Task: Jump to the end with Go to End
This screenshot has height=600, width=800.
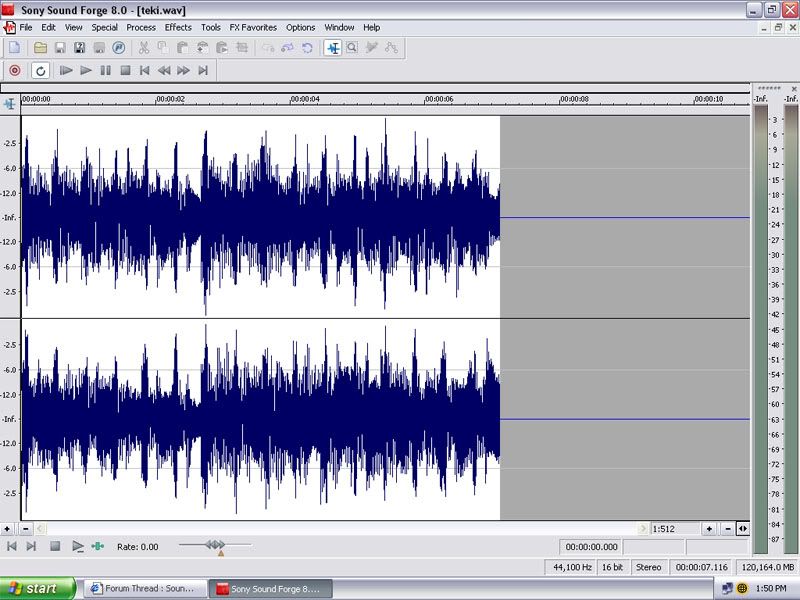Action: click(203, 70)
